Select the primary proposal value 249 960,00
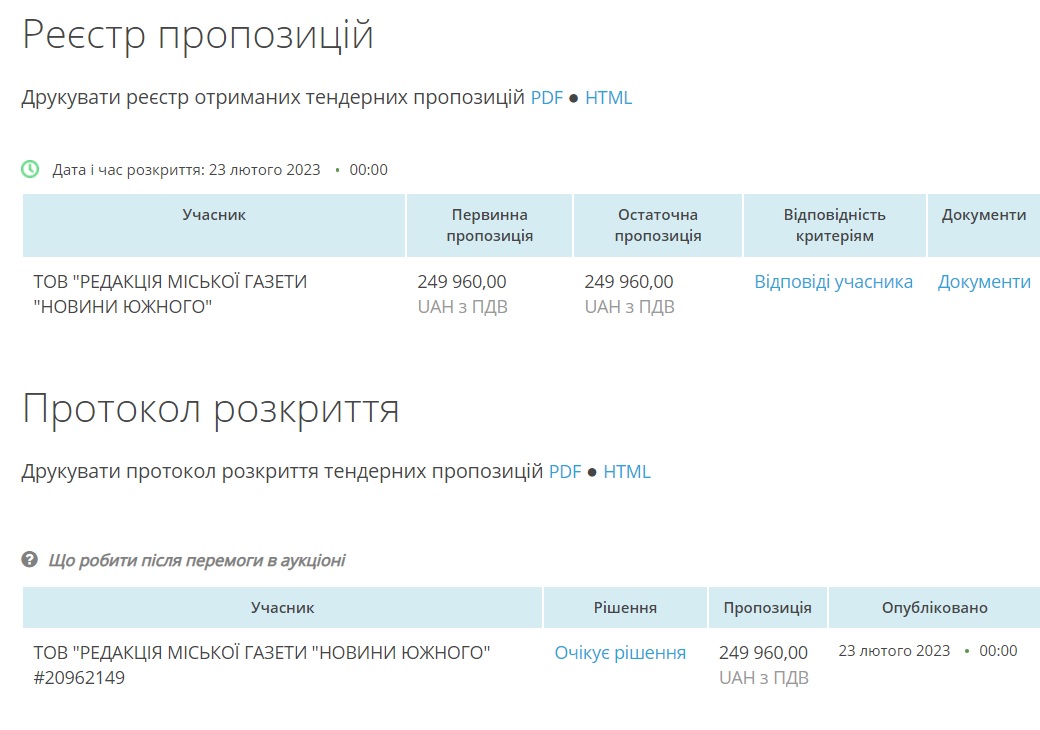 pyautogui.click(x=462, y=282)
